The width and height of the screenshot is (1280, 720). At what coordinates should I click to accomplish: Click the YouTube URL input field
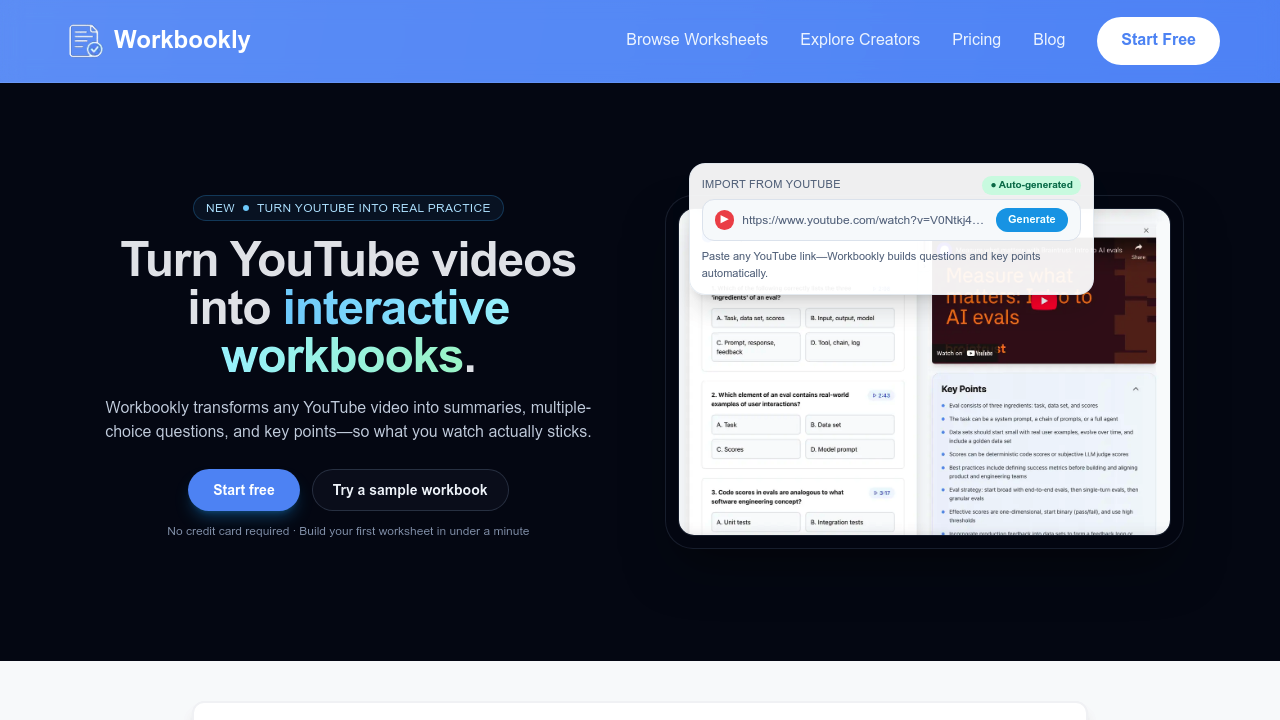point(862,219)
